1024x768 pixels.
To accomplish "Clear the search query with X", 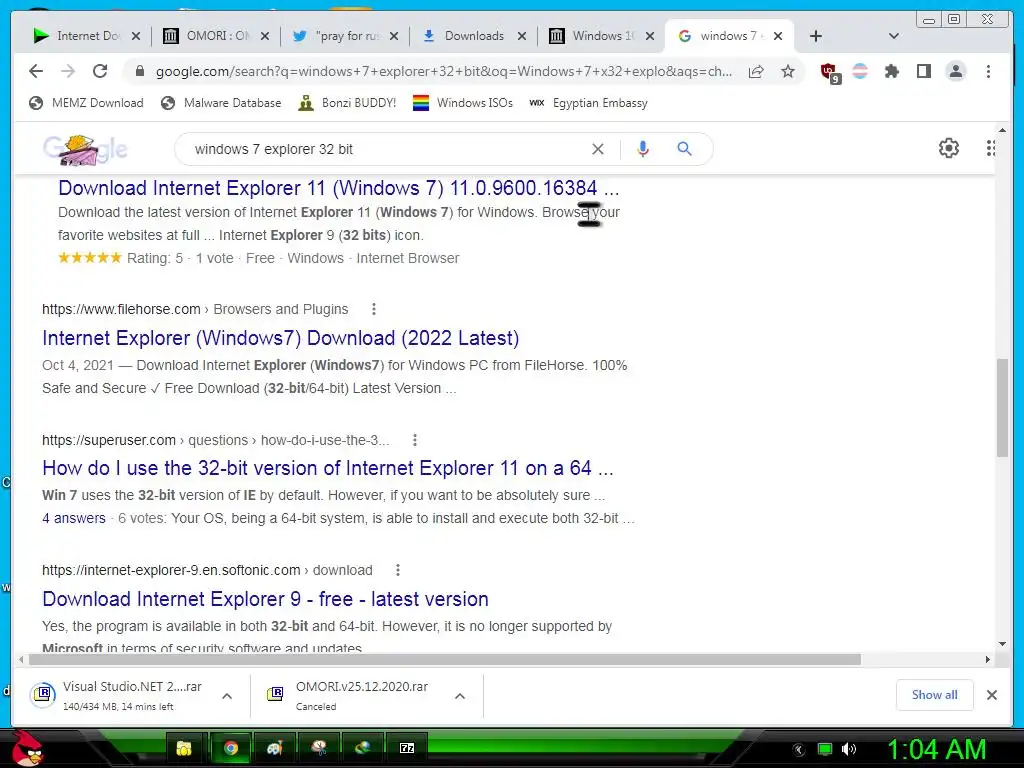I will click(x=598, y=149).
